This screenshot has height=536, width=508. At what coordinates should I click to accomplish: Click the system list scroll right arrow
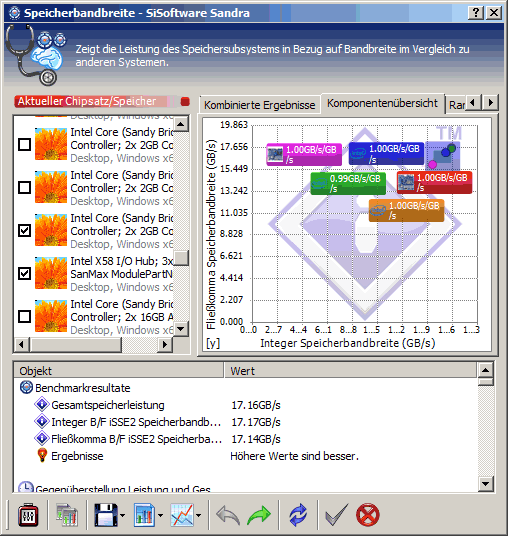[x=165, y=344]
